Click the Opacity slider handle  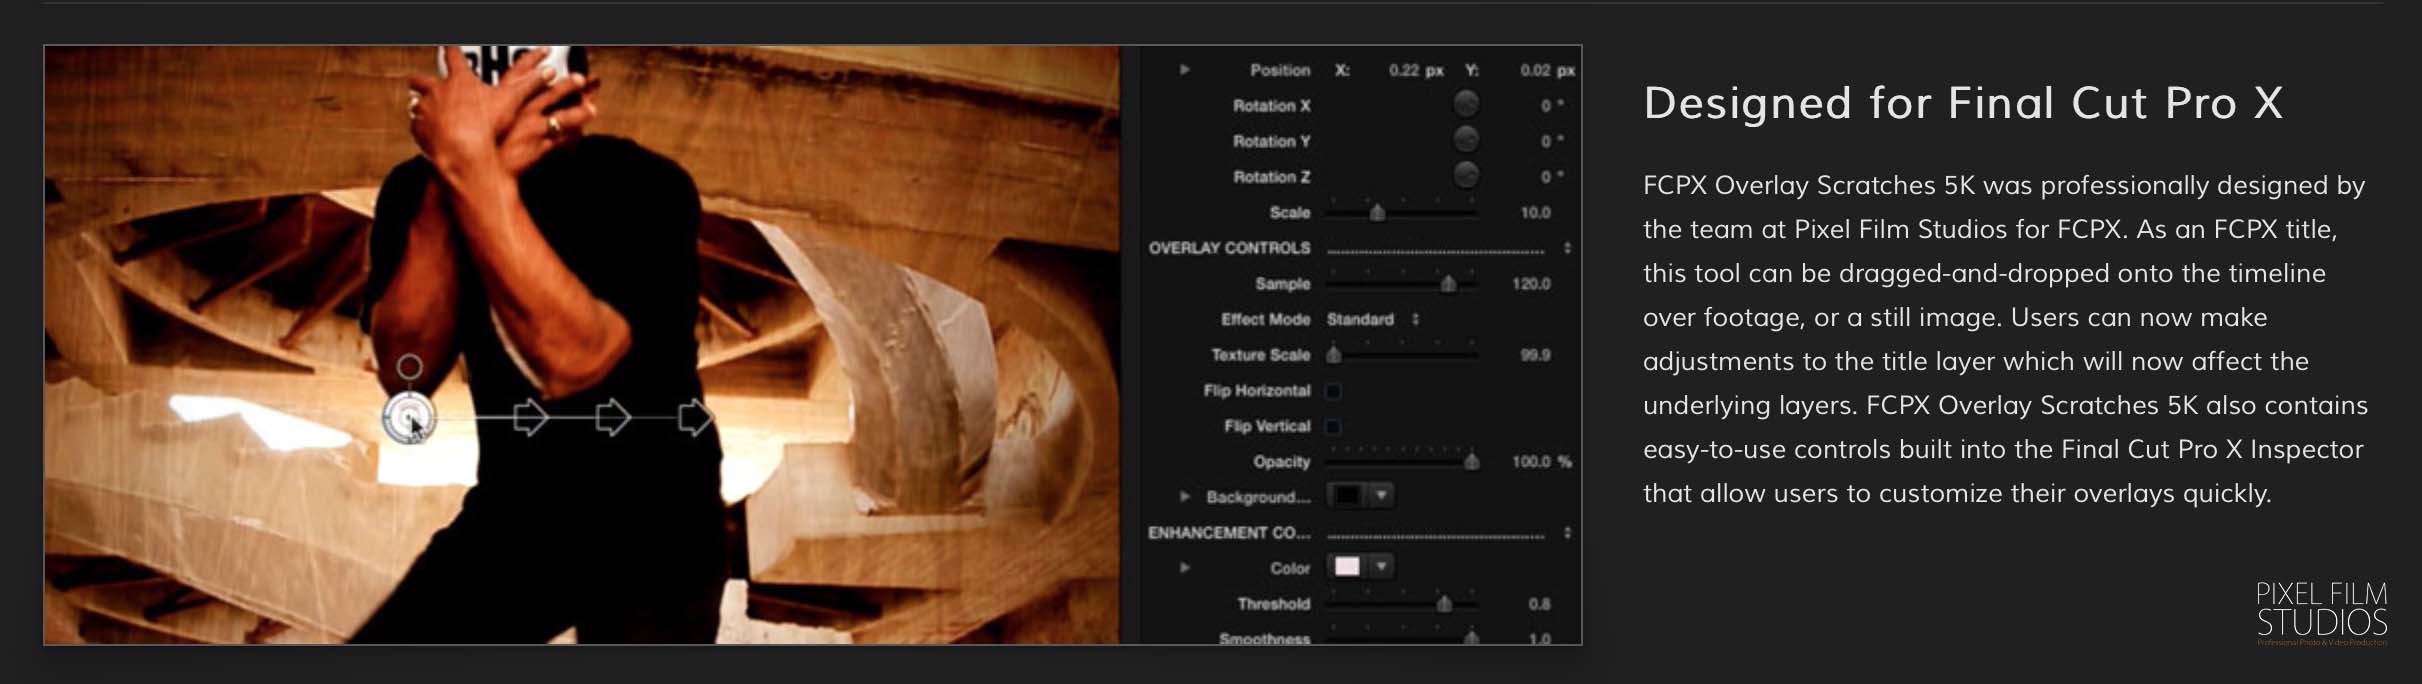(1471, 461)
